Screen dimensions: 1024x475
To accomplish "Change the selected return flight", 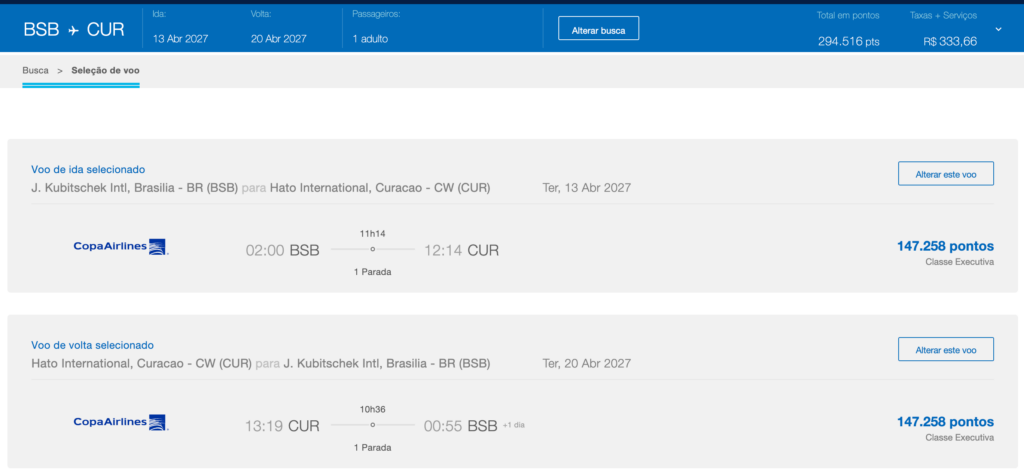I will coord(946,350).
